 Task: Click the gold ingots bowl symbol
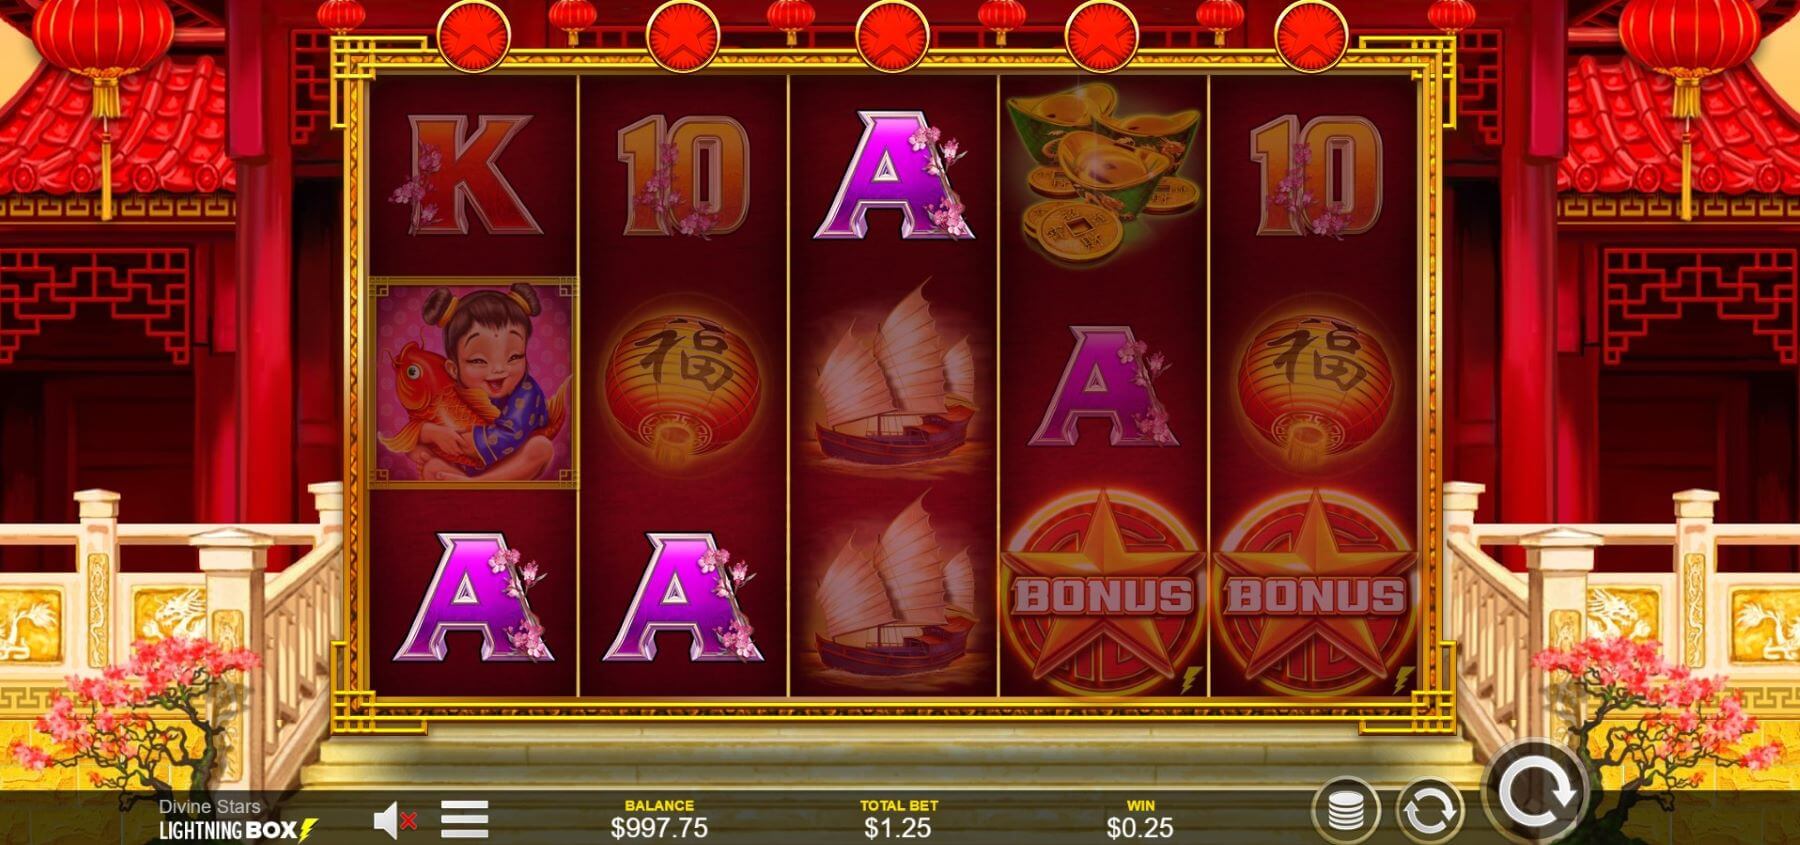click(x=1102, y=170)
